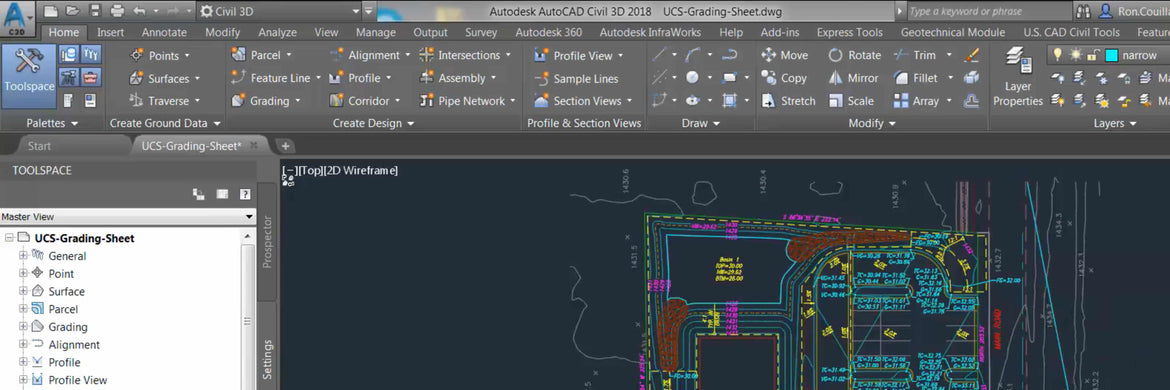The height and width of the screenshot is (390, 1170).
Task: Switch to the Insert ribbon tab
Action: coord(110,32)
